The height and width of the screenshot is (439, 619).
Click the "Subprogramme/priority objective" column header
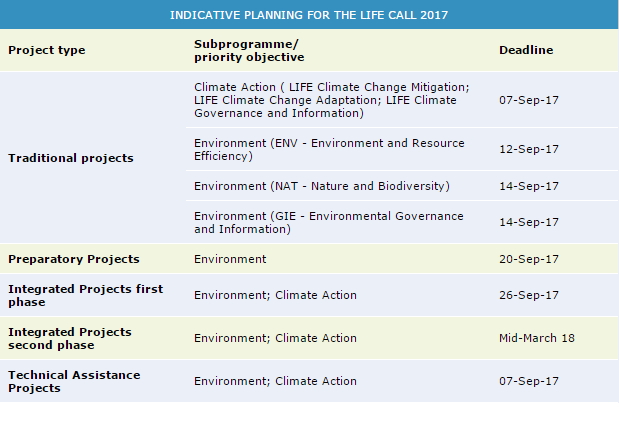[x=246, y=50]
